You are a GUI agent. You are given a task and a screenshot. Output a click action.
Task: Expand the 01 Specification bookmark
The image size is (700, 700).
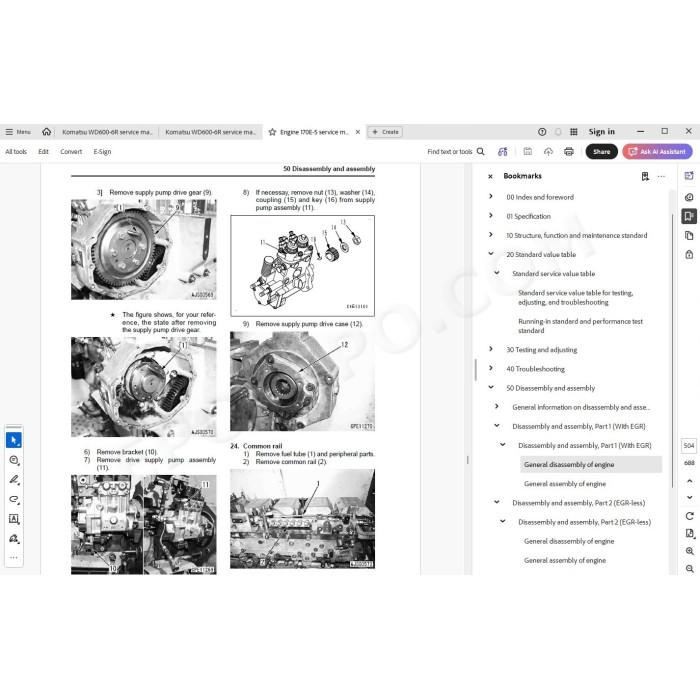coord(491,215)
